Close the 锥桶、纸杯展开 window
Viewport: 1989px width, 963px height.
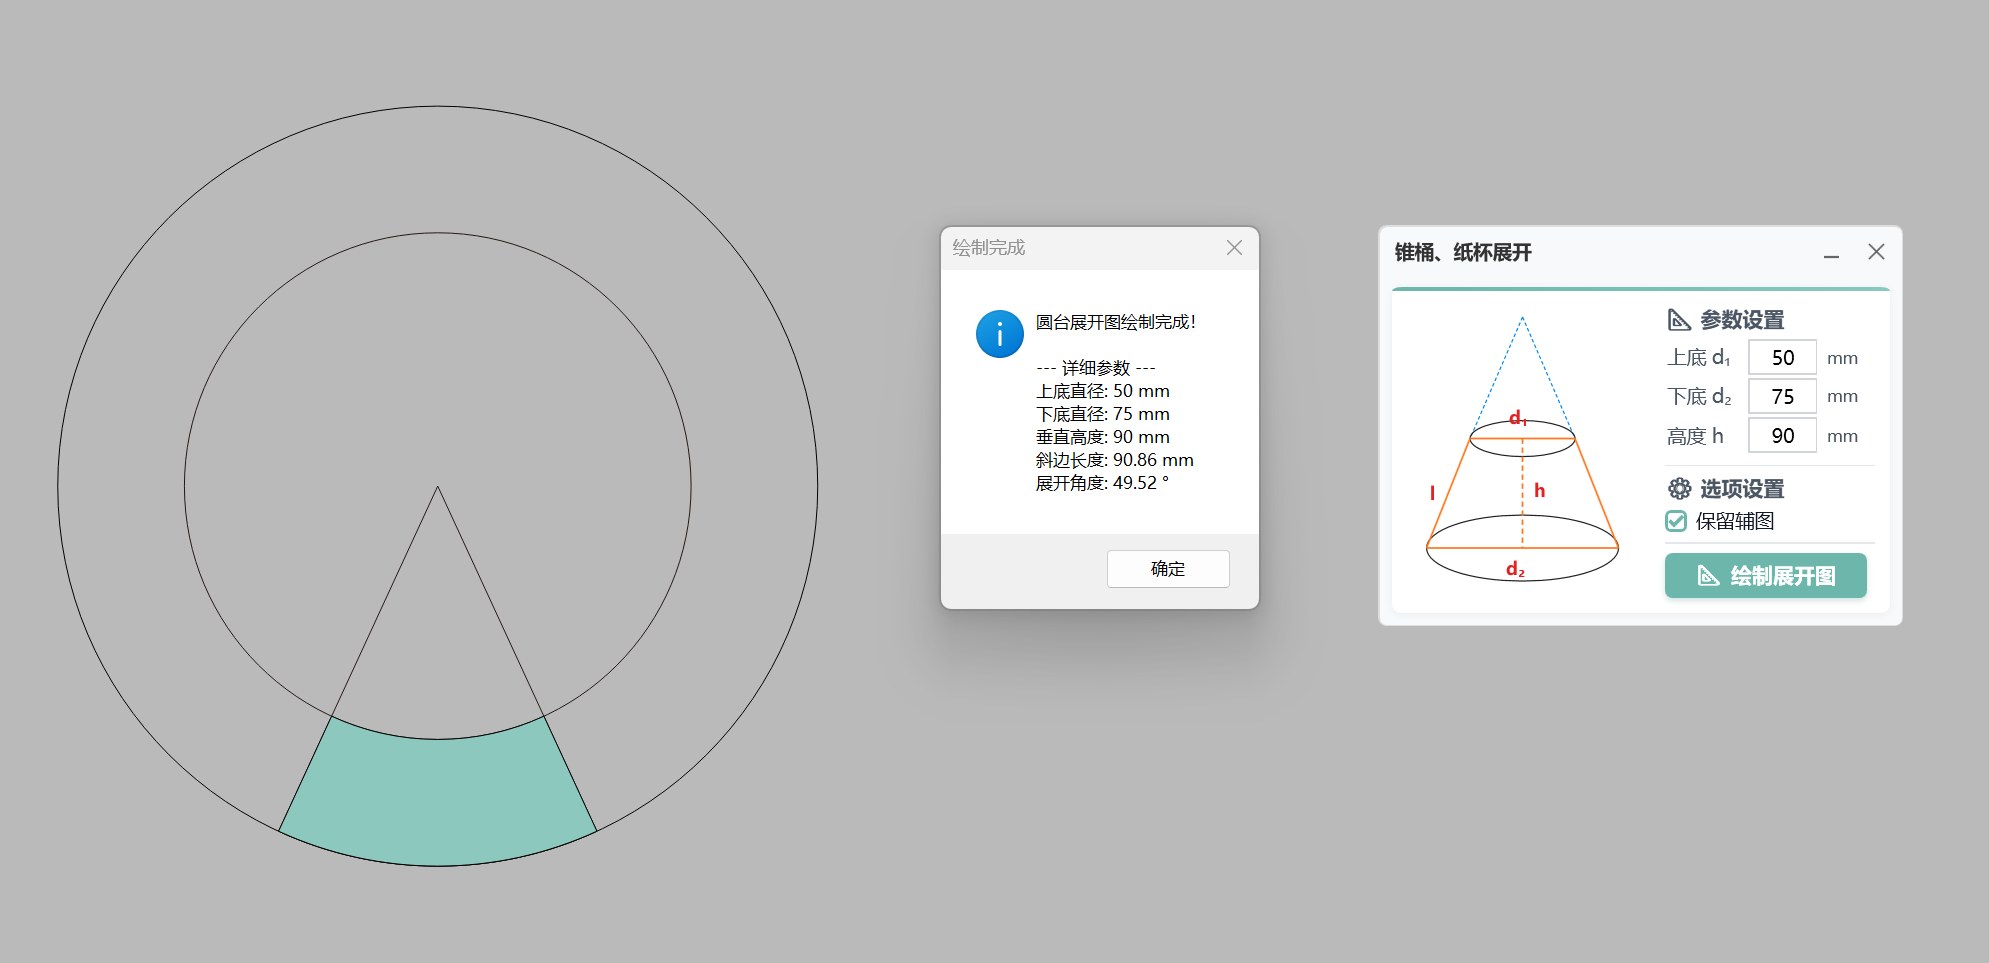point(1876,252)
